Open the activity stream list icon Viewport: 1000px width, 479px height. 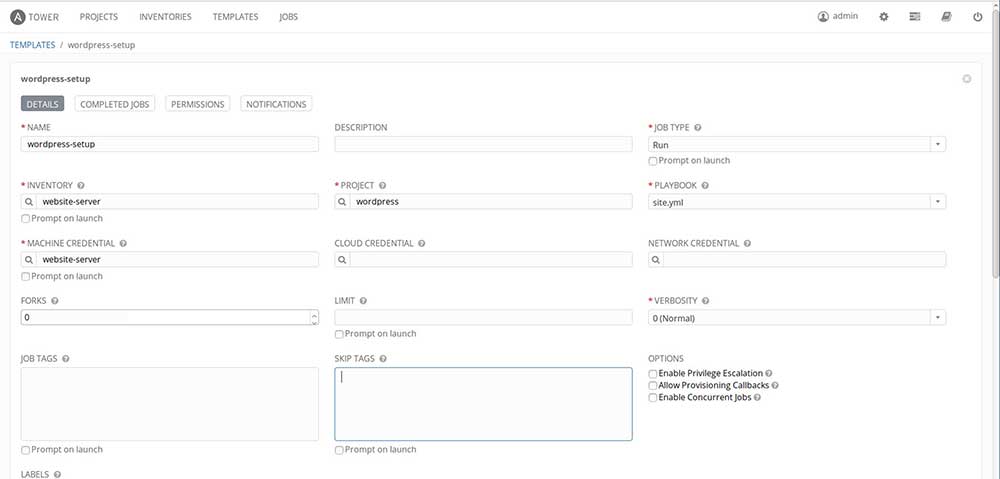pos(914,17)
